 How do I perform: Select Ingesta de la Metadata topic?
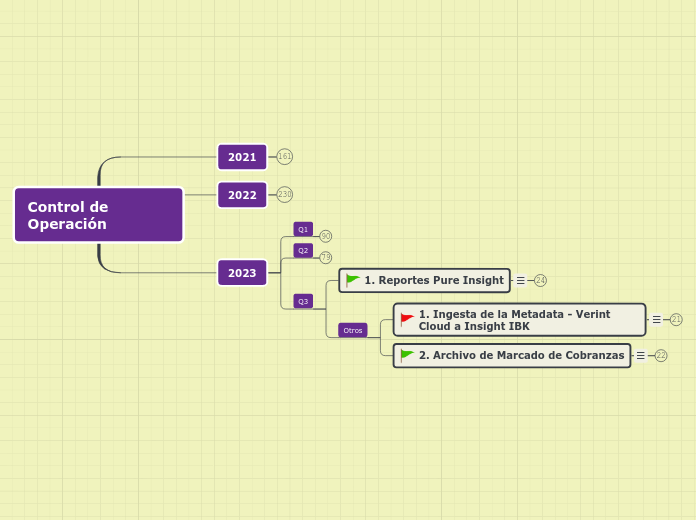point(519,320)
